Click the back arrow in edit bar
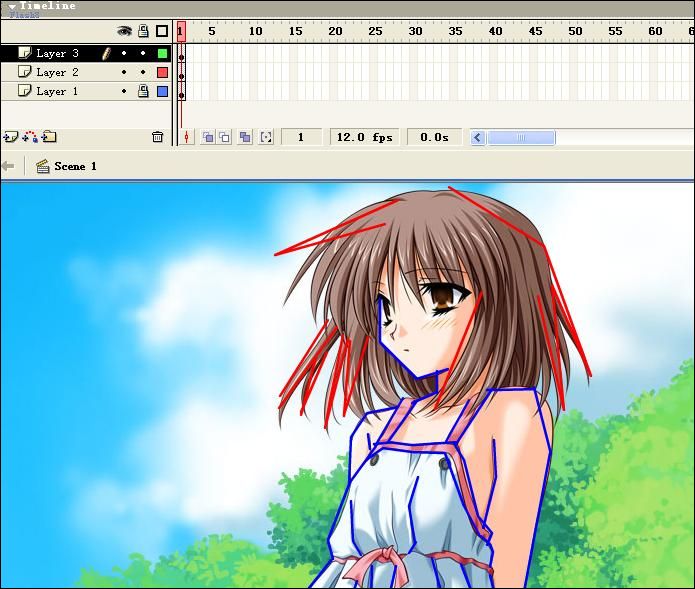 point(8,166)
